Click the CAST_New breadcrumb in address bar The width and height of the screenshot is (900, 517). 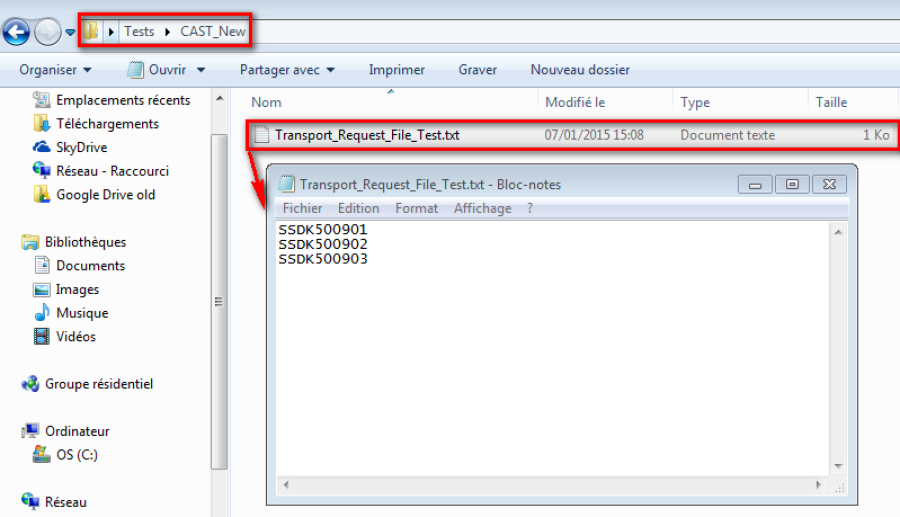[x=213, y=32]
